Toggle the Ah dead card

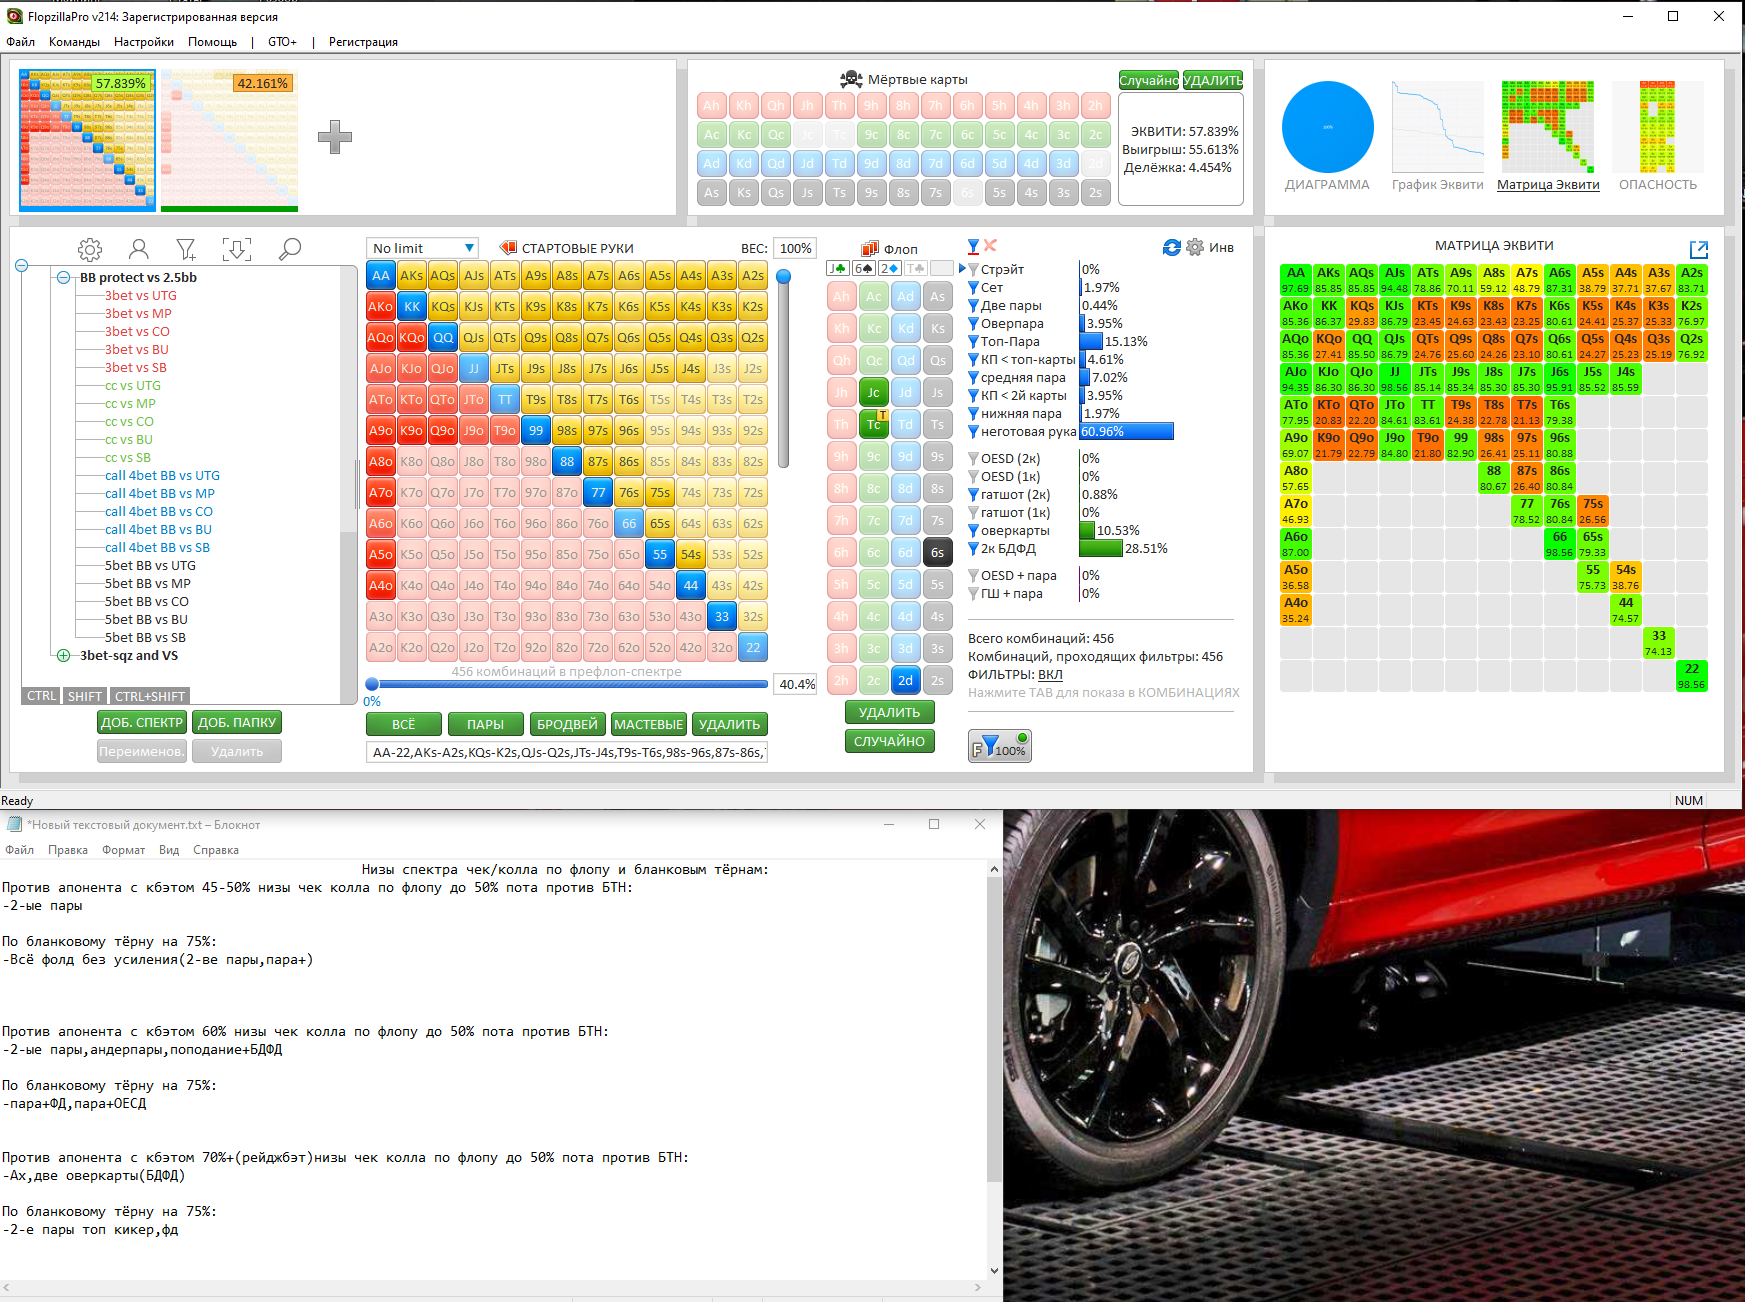(x=711, y=105)
